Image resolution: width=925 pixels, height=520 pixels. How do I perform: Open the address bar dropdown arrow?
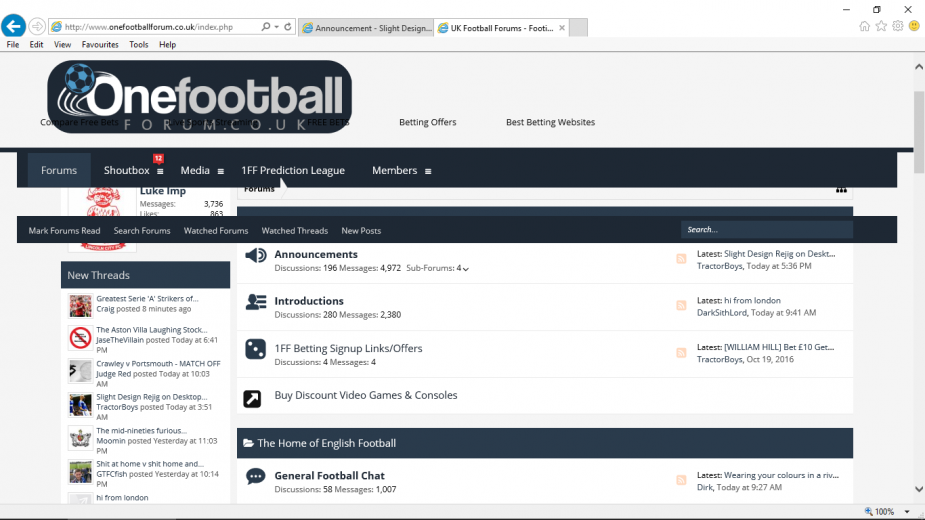point(276,27)
